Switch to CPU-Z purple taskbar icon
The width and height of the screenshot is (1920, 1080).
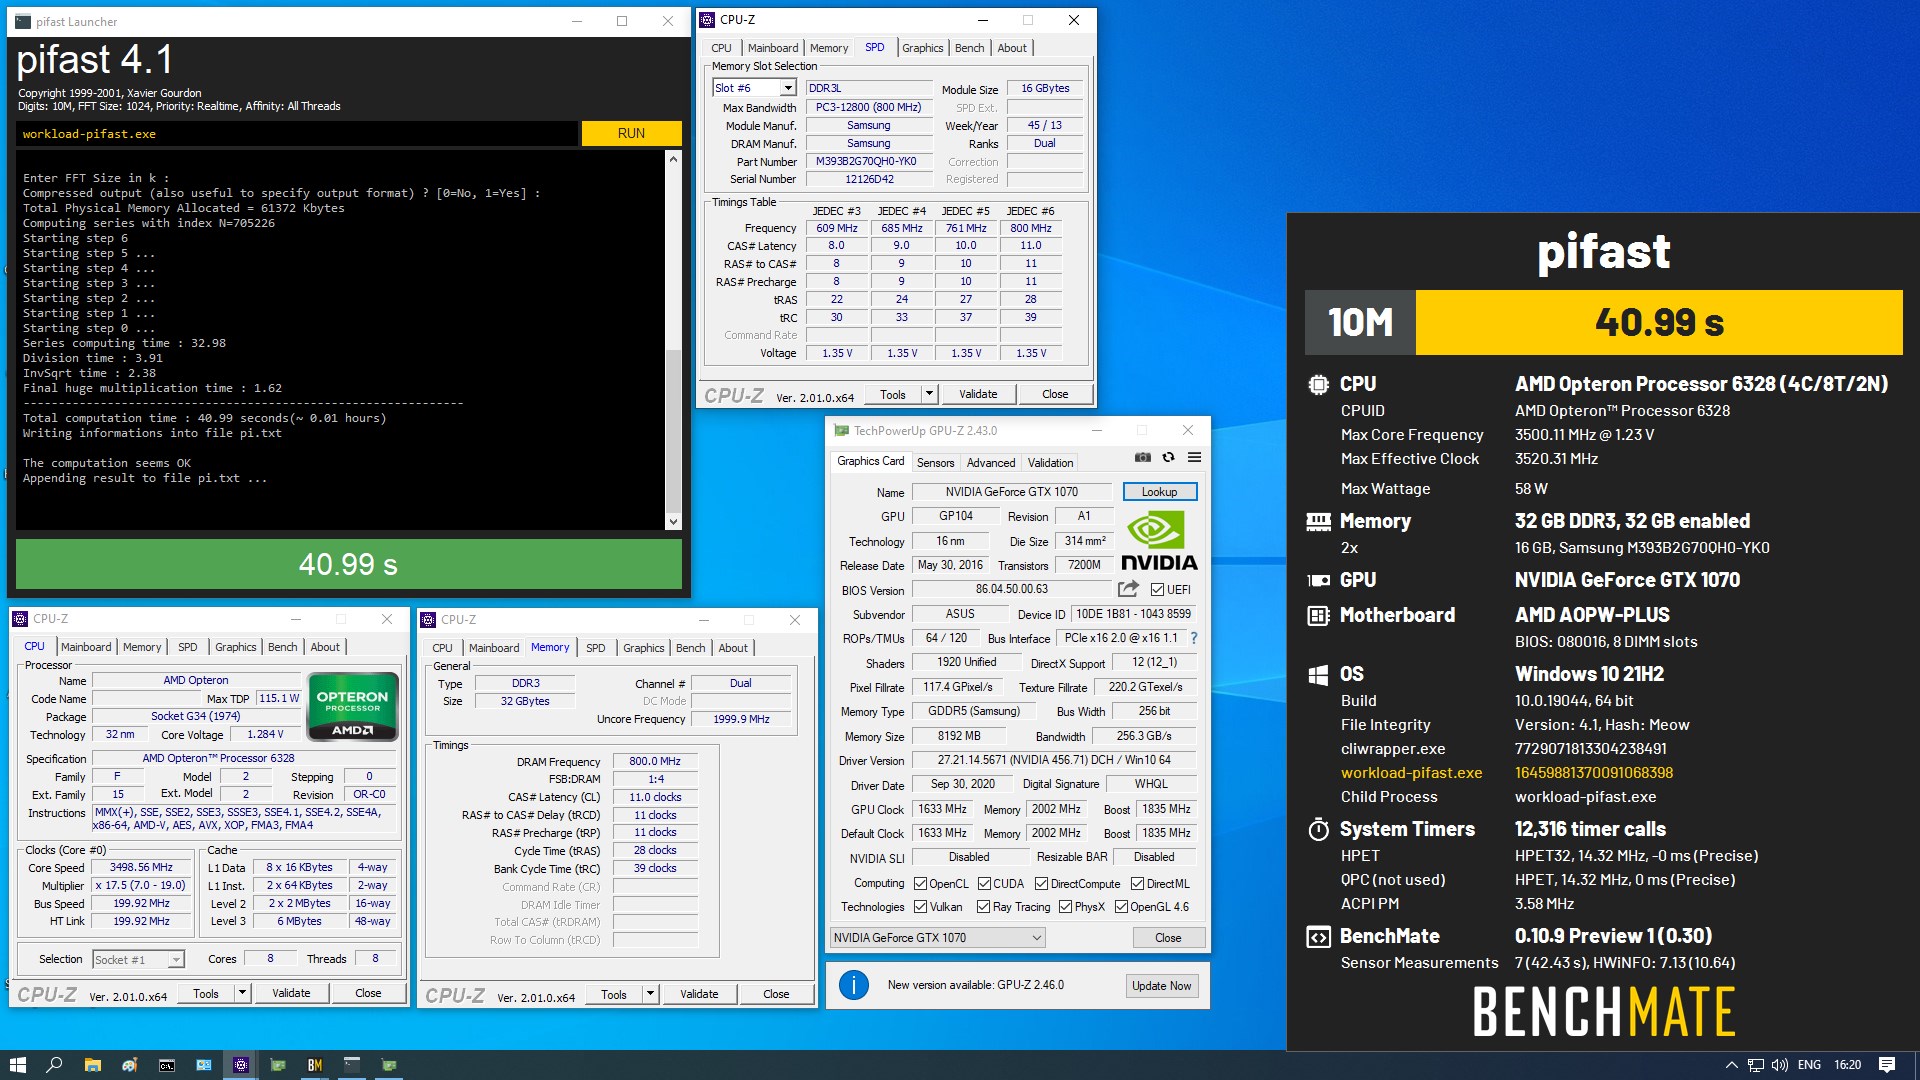pyautogui.click(x=241, y=1065)
